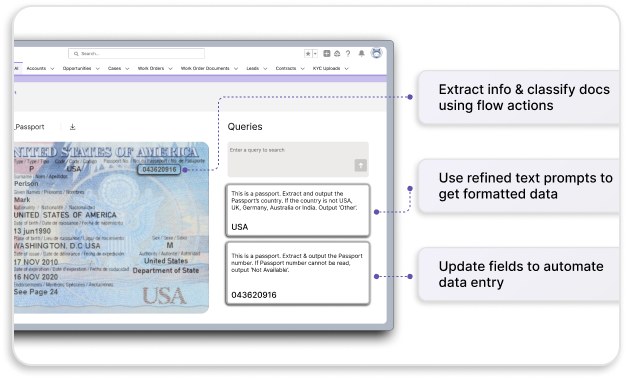This screenshot has height=379, width=627.
Task: Click 'Department of State' on the passport
Action: [x=166, y=271]
